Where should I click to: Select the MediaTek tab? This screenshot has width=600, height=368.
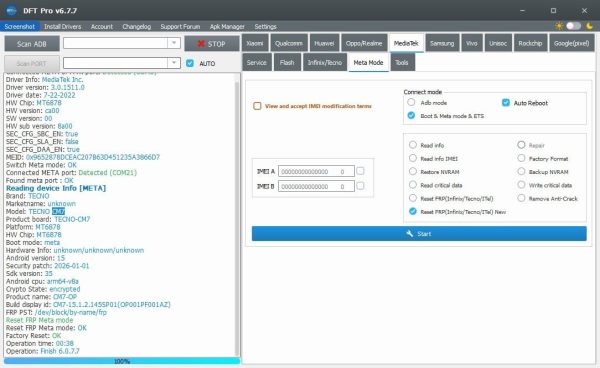tap(406, 43)
